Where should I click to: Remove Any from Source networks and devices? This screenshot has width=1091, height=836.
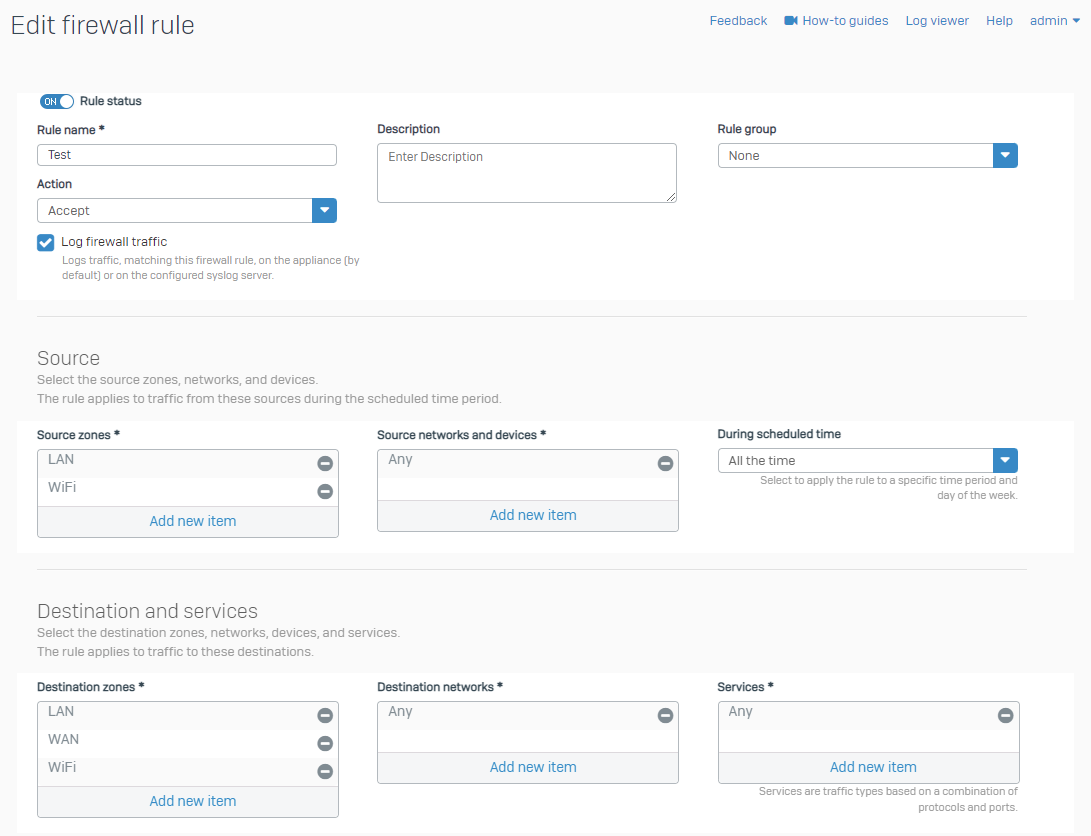pyautogui.click(x=665, y=463)
